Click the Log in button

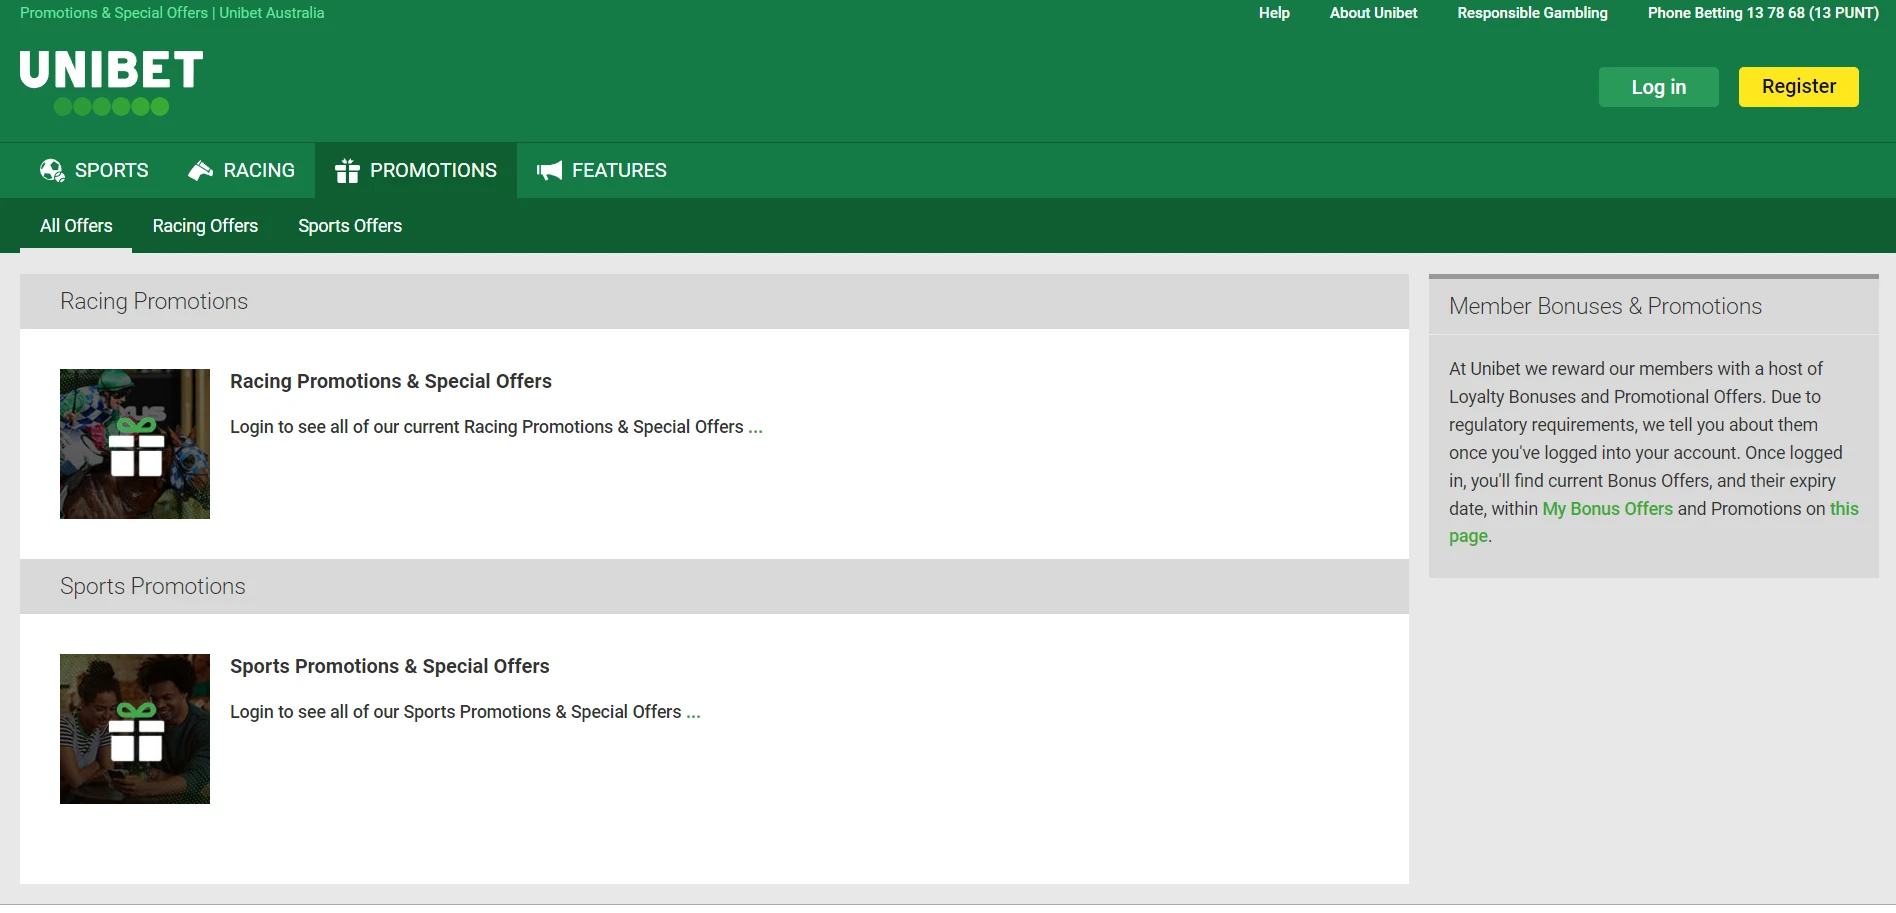(x=1659, y=87)
